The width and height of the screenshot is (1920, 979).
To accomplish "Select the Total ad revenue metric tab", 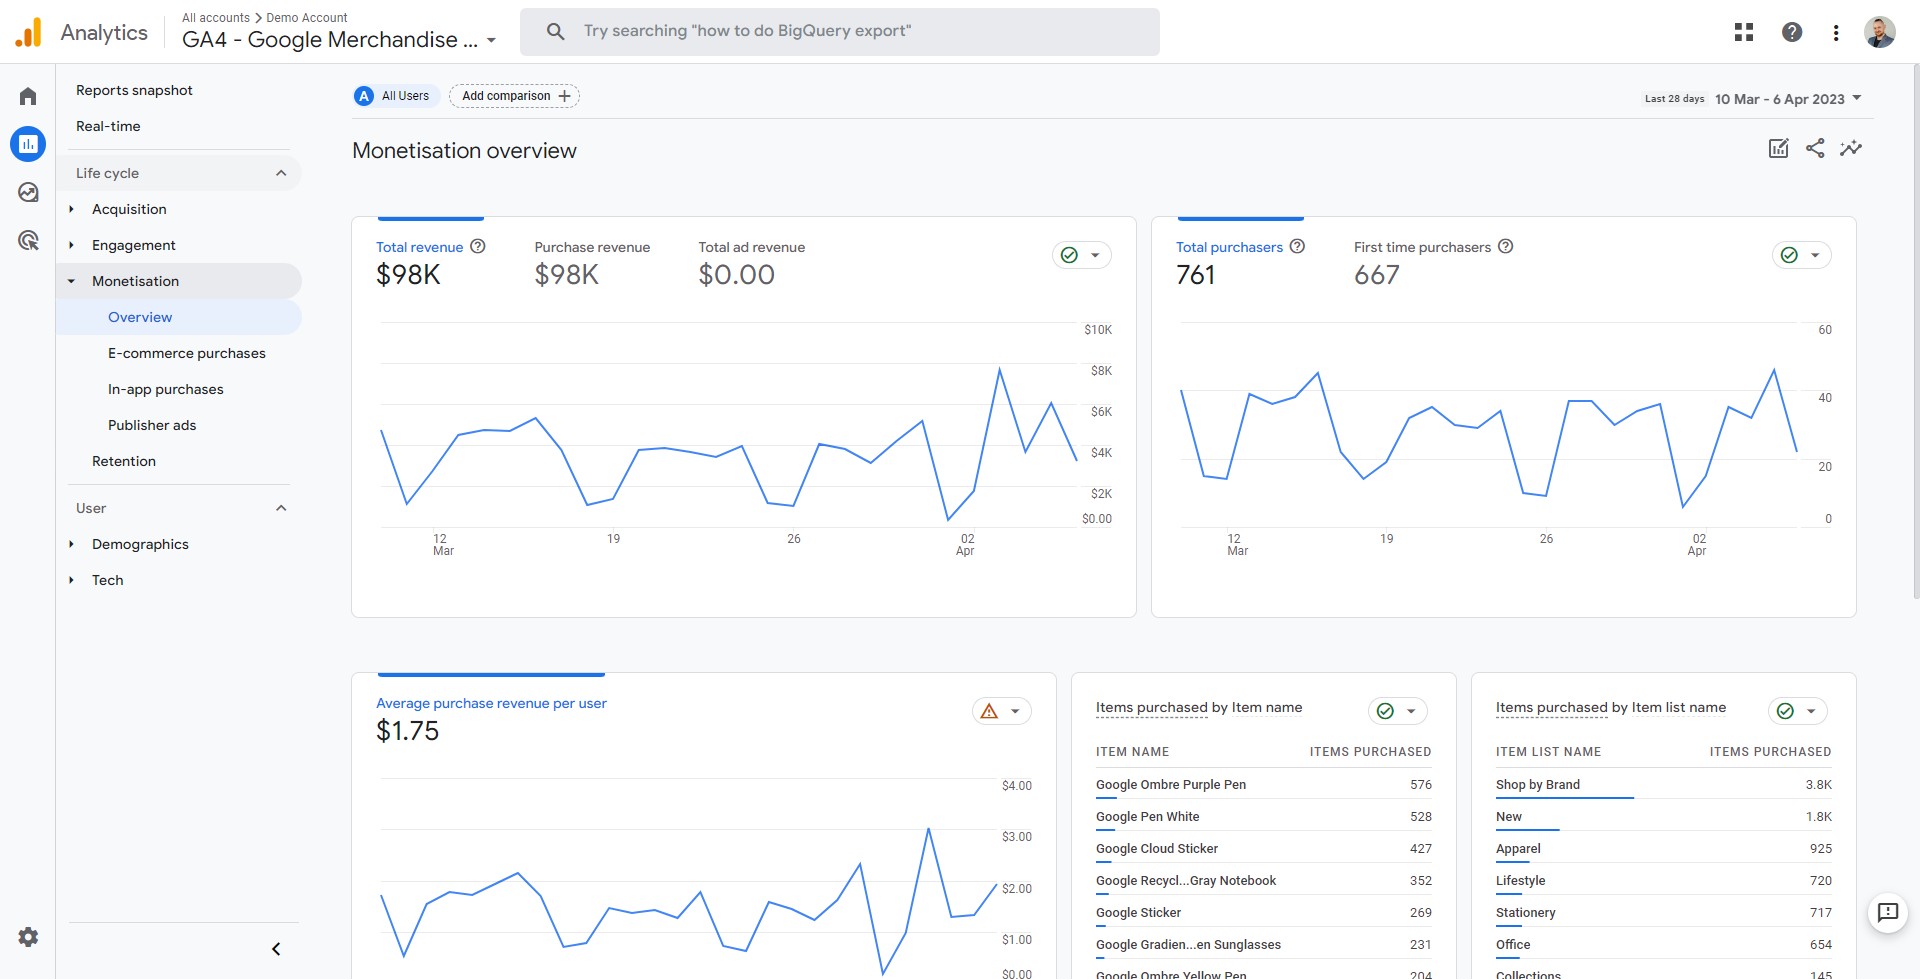I will coord(751,262).
